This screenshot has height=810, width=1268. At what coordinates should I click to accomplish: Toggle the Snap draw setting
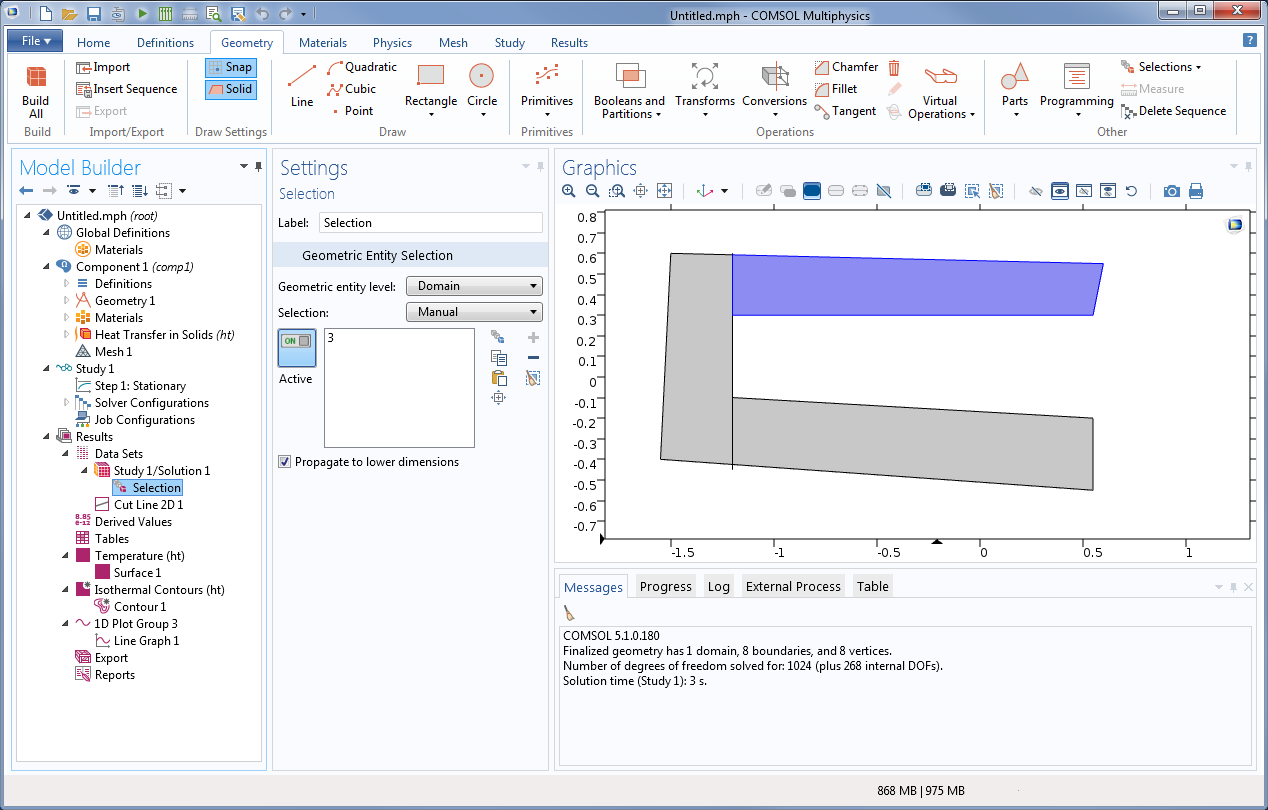(x=230, y=67)
